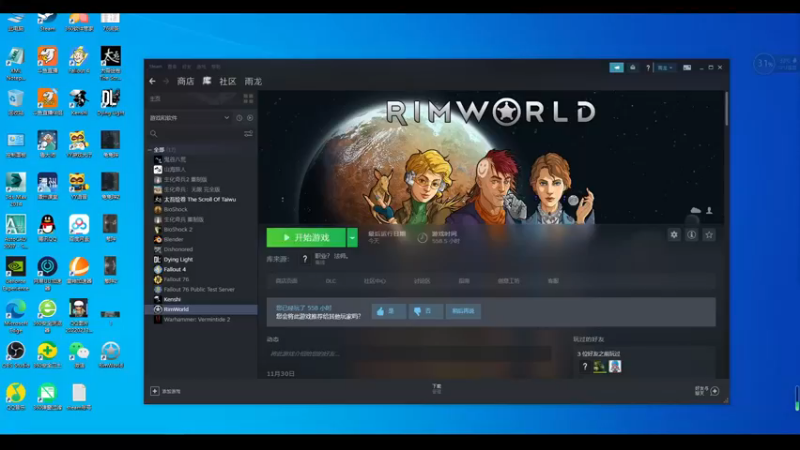Open the Dying Light desktop shortcut
This screenshot has width=800, height=450.
click(110, 102)
